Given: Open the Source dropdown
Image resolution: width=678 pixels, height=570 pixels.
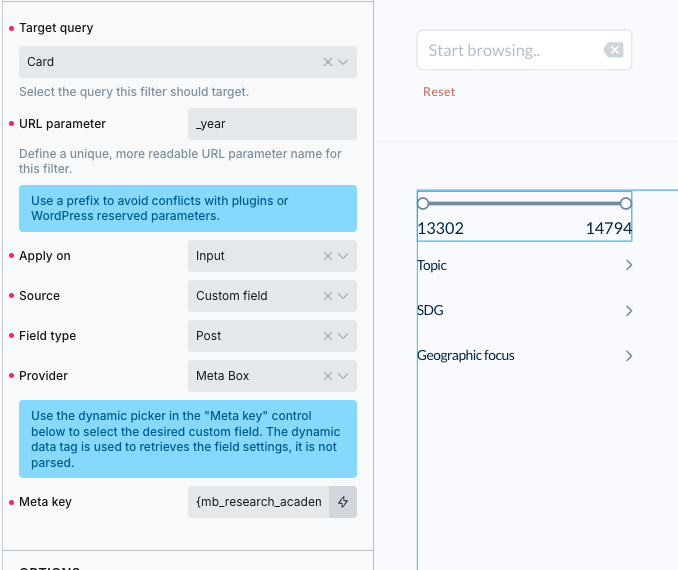Looking at the screenshot, I should tap(344, 296).
